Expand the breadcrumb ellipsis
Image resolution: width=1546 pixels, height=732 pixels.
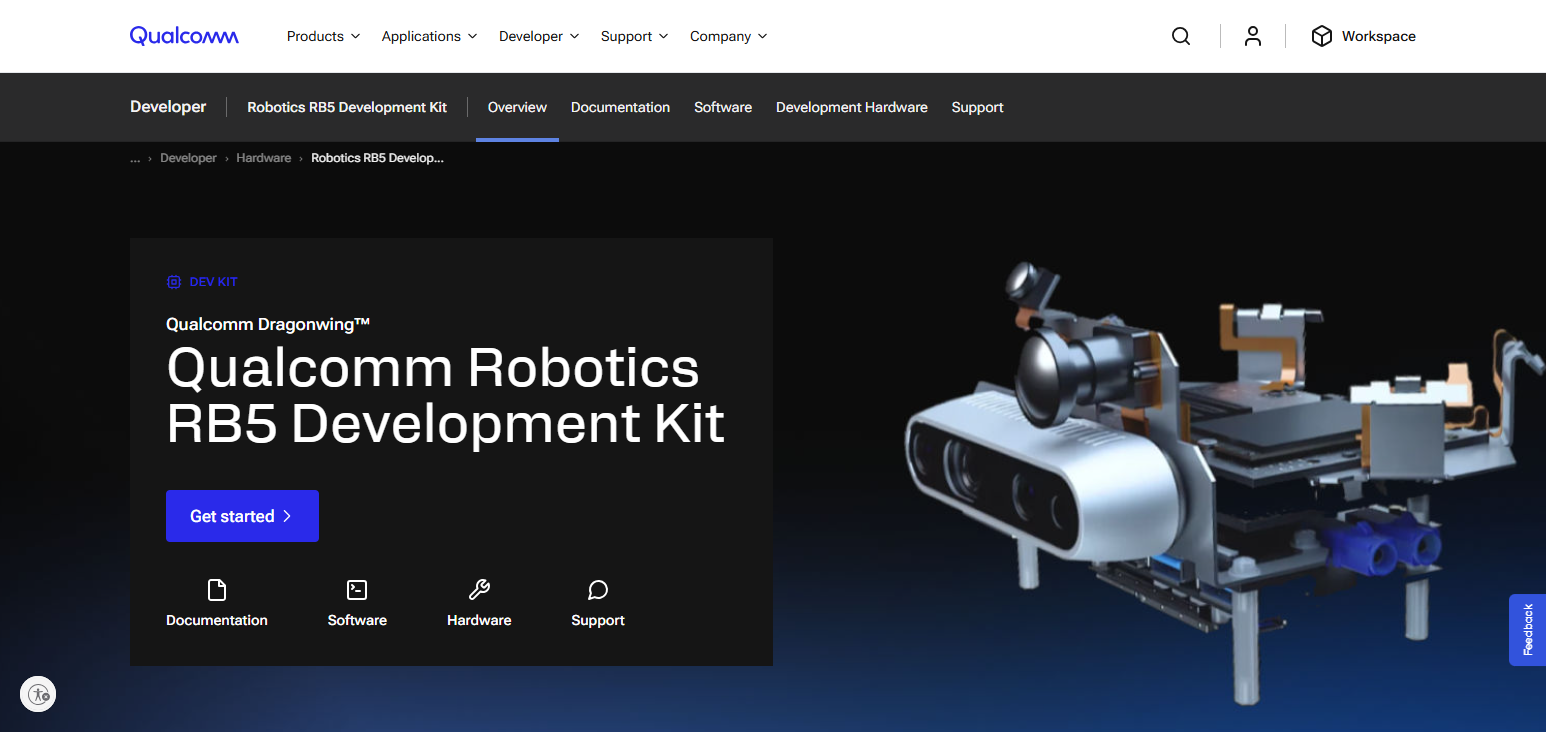(x=135, y=158)
